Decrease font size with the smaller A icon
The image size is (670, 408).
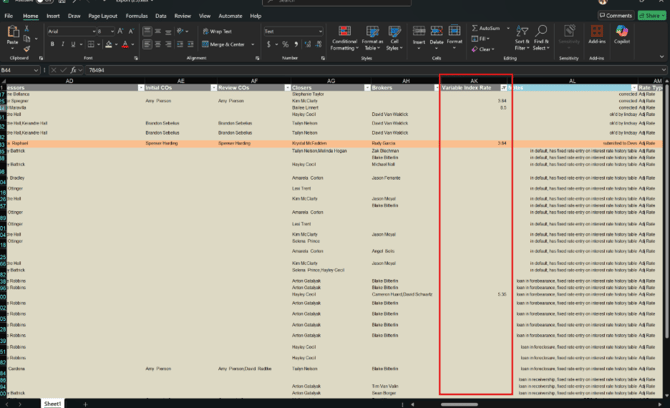[131, 31]
